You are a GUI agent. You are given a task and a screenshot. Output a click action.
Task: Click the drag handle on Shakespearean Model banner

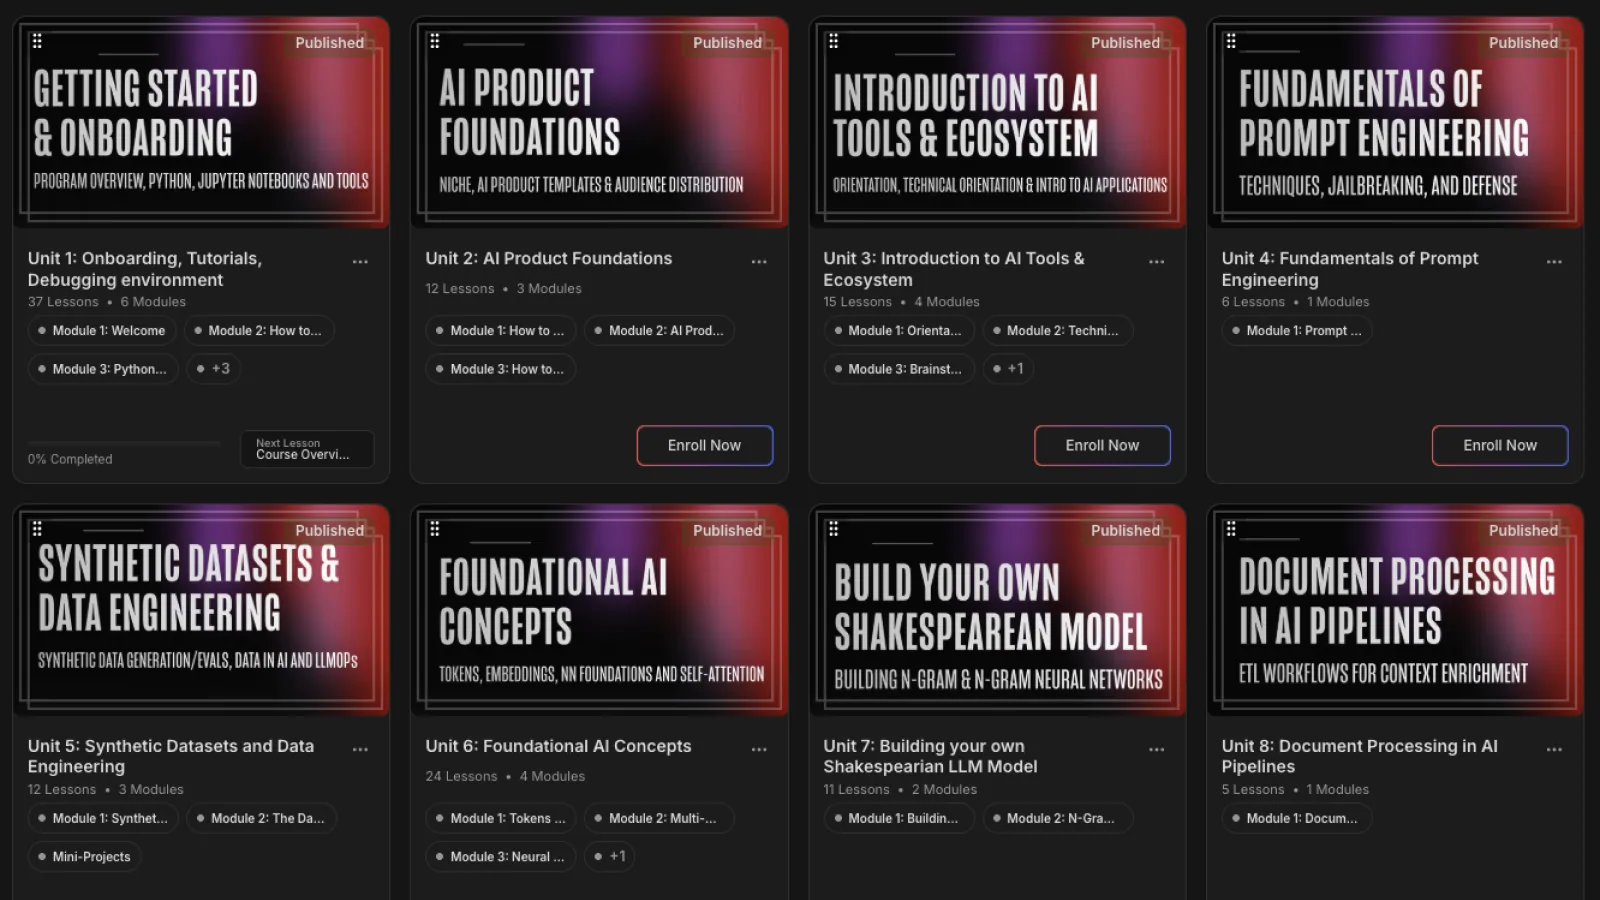pos(833,529)
